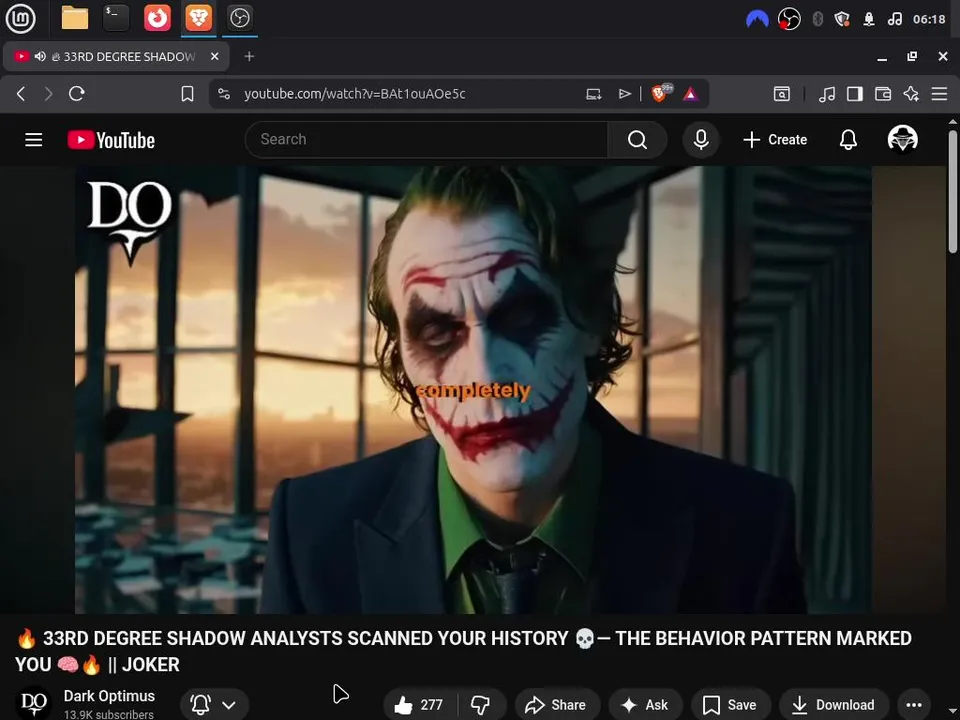Viewport: 960px width, 720px height.
Task: Toggle the browser sidebar panel
Action: click(x=855, y=94)
